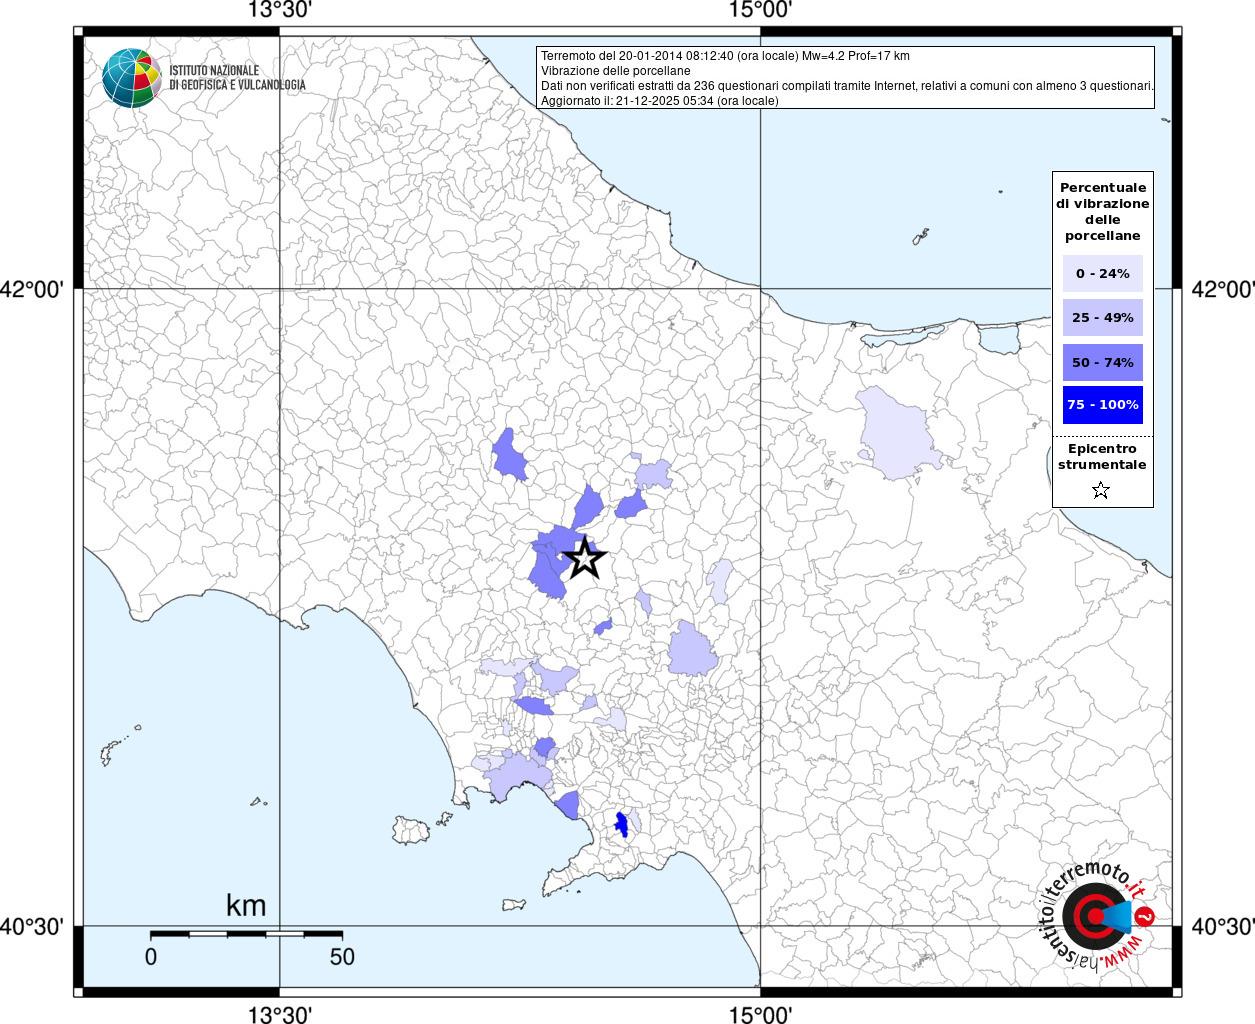Click the top 13°30' longitude label
The width and height of the screenshot is (1255, 1024).
(280, 11)
